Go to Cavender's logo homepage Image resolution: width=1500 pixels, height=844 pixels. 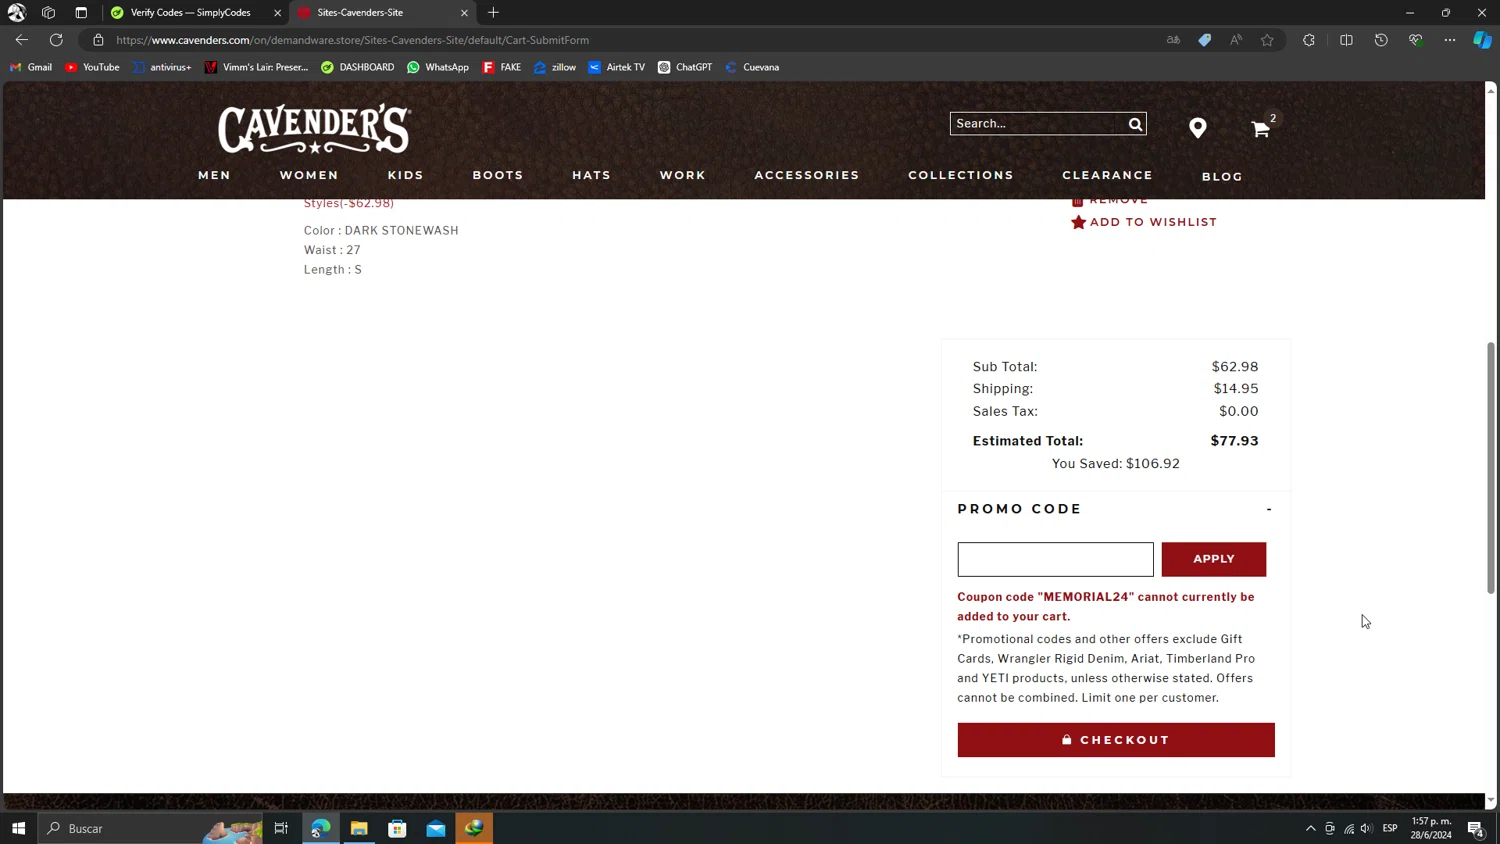[x=314, y=129]
